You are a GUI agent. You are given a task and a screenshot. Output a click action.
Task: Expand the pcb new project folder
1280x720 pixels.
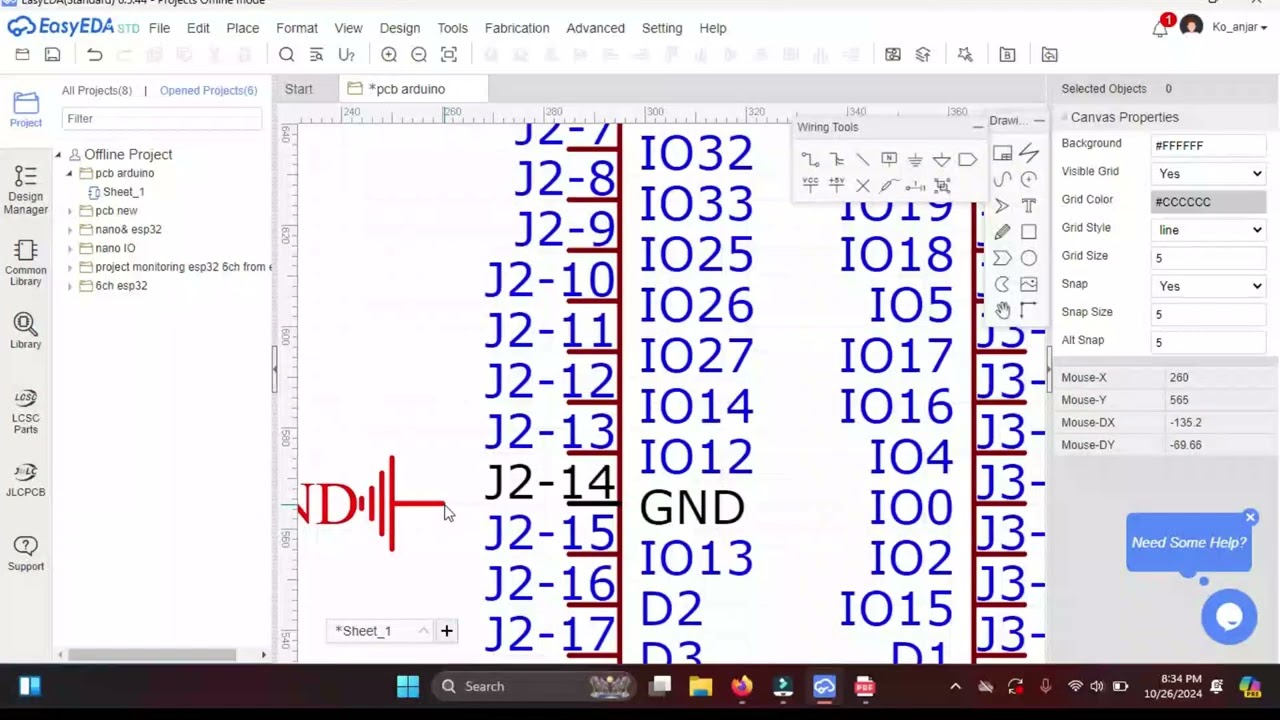[x=71, y=211]
